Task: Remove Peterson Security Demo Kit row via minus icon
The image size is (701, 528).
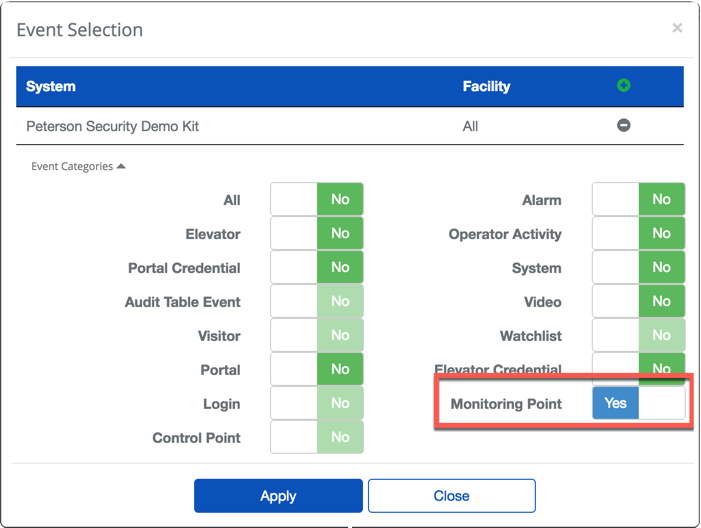Action: [624, 126]
